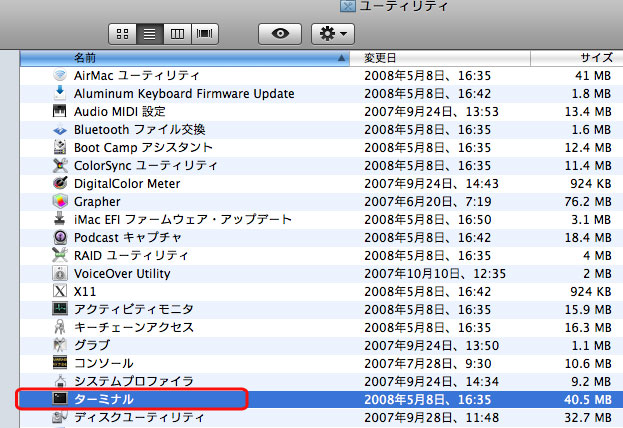Select the Grapher name text

click(97, 201)
